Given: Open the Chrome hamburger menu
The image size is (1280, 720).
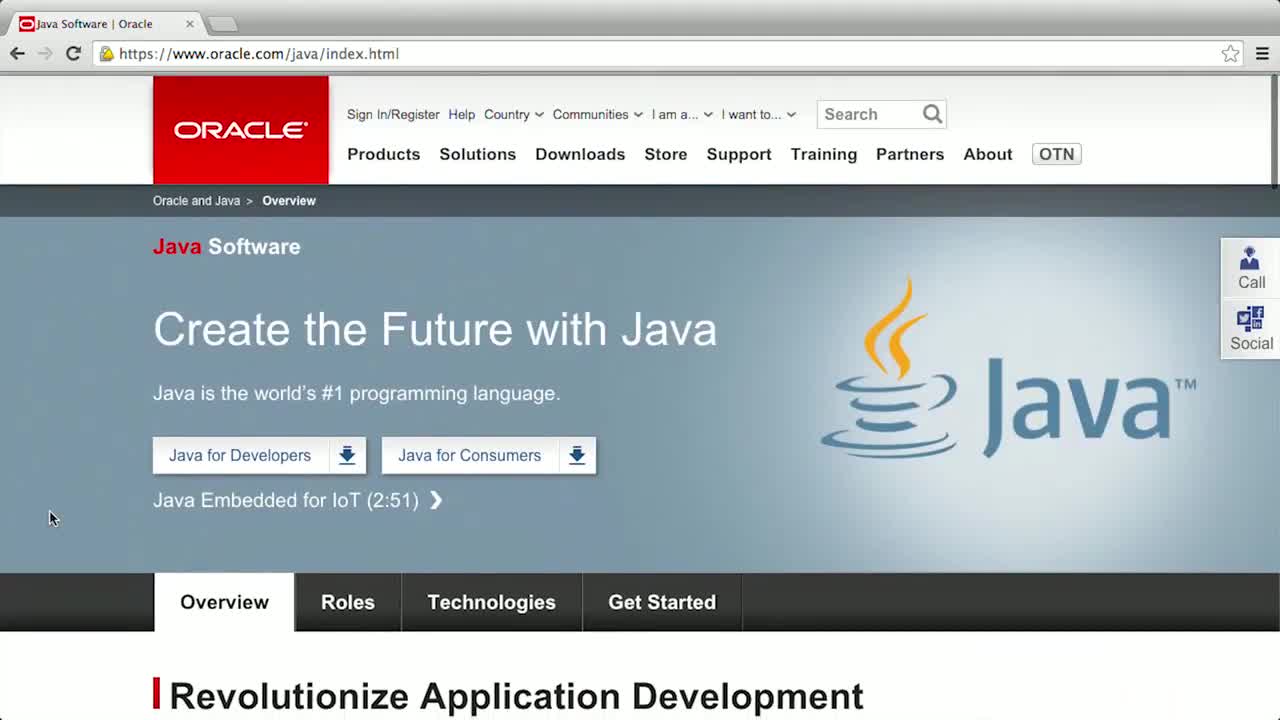Looking at the screenshot, I should [1262, 54].
